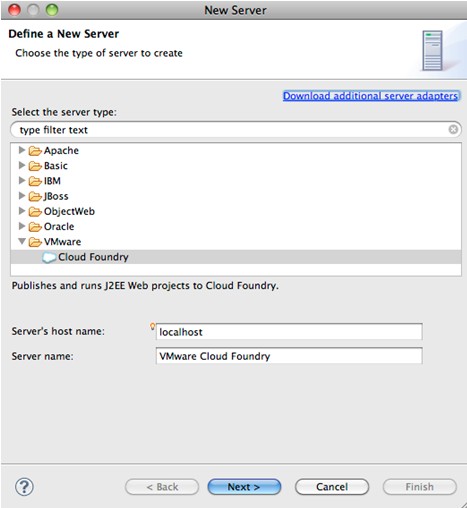Image resolution: width=467 pixels, height=508 pixels.
Task: Open Download additional server adapters link
Action: point(371,96)
